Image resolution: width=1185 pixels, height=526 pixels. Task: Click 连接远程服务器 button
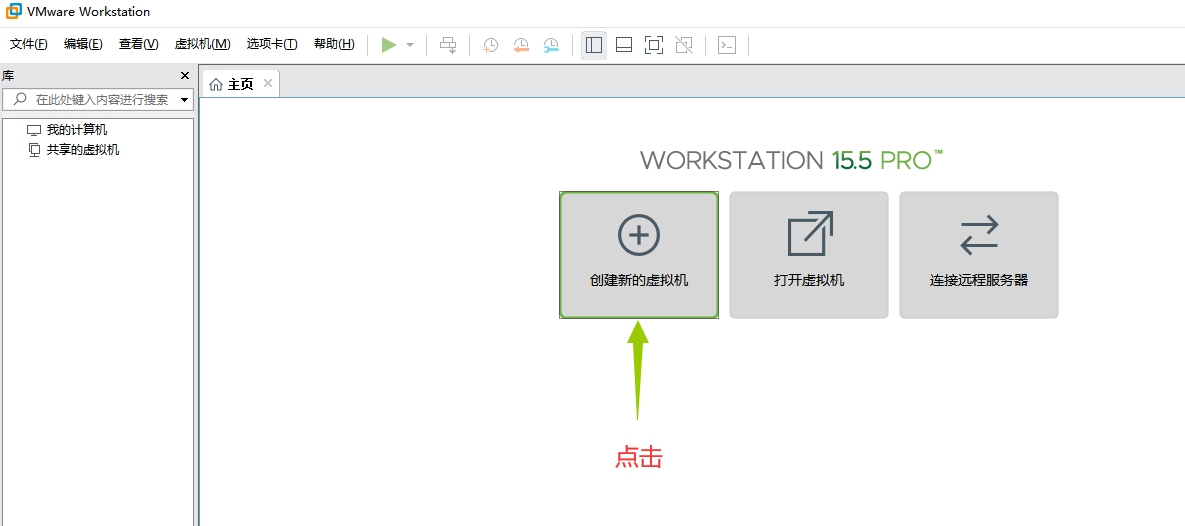(979, 255)
